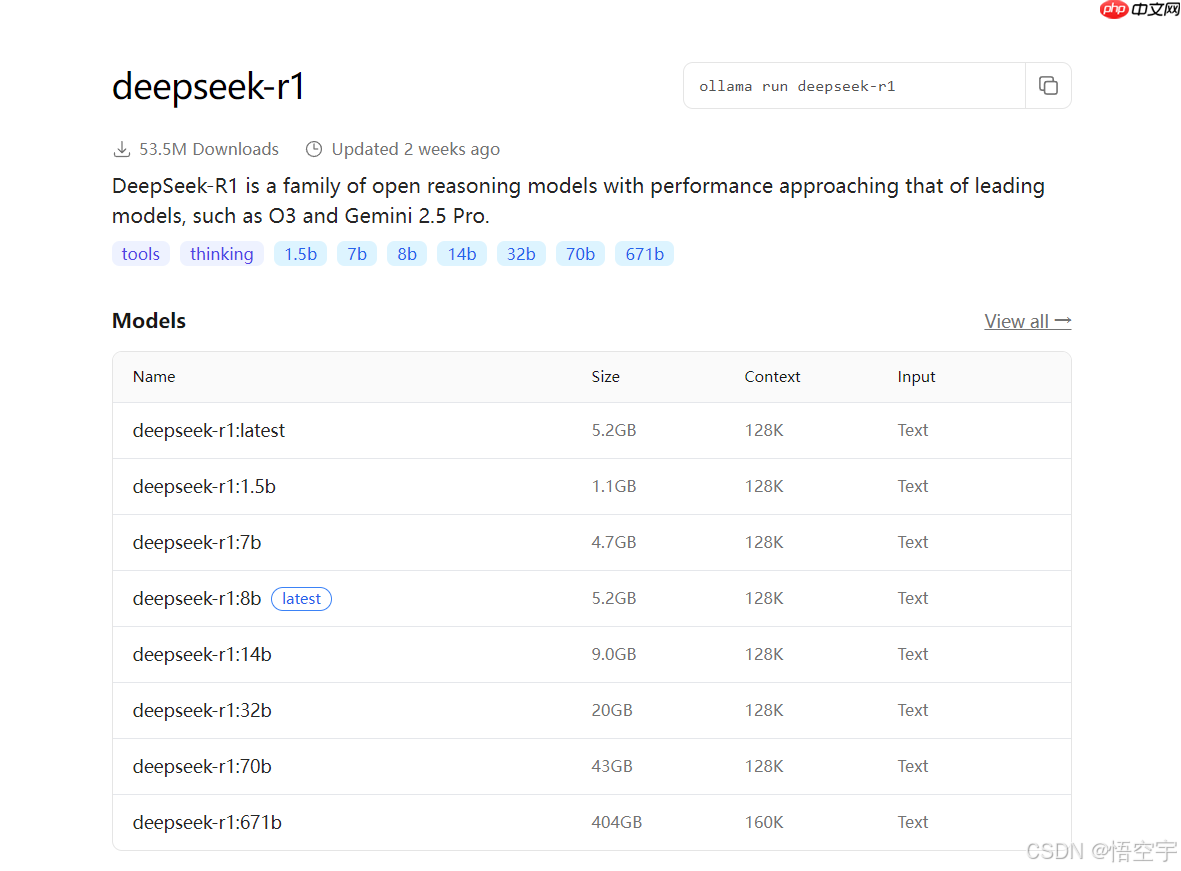Open the deepseek-r1:7b model
The height and width of the screenshot is (871, 1181).
pyautogui.click(x=197, y=543)
